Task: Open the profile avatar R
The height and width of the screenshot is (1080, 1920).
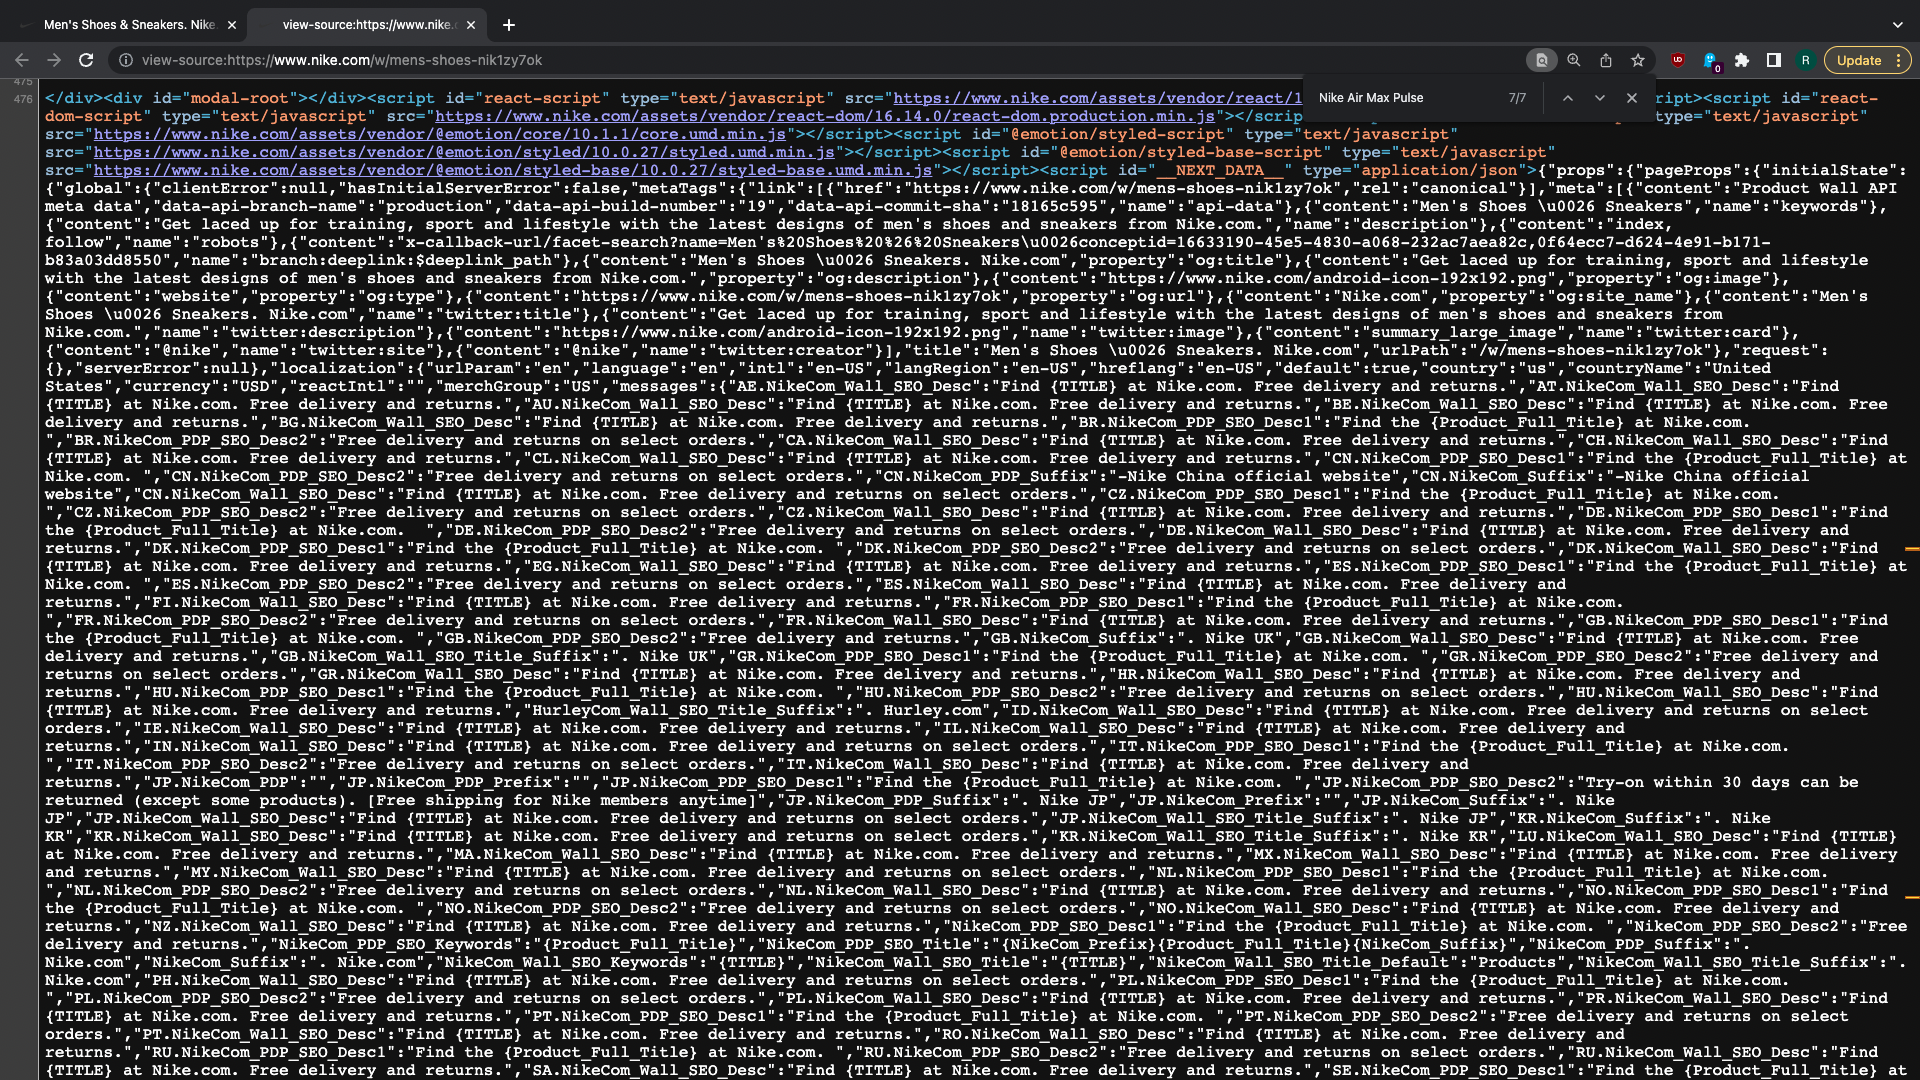Action: tap(1806, 60)
